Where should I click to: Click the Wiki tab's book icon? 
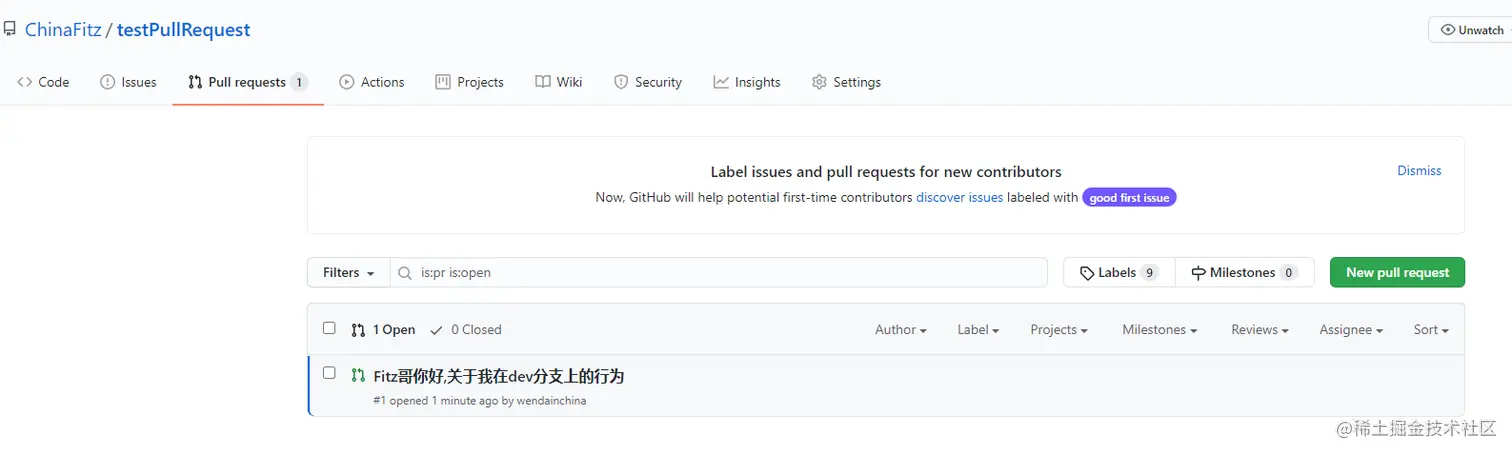(x=543, y=82)
